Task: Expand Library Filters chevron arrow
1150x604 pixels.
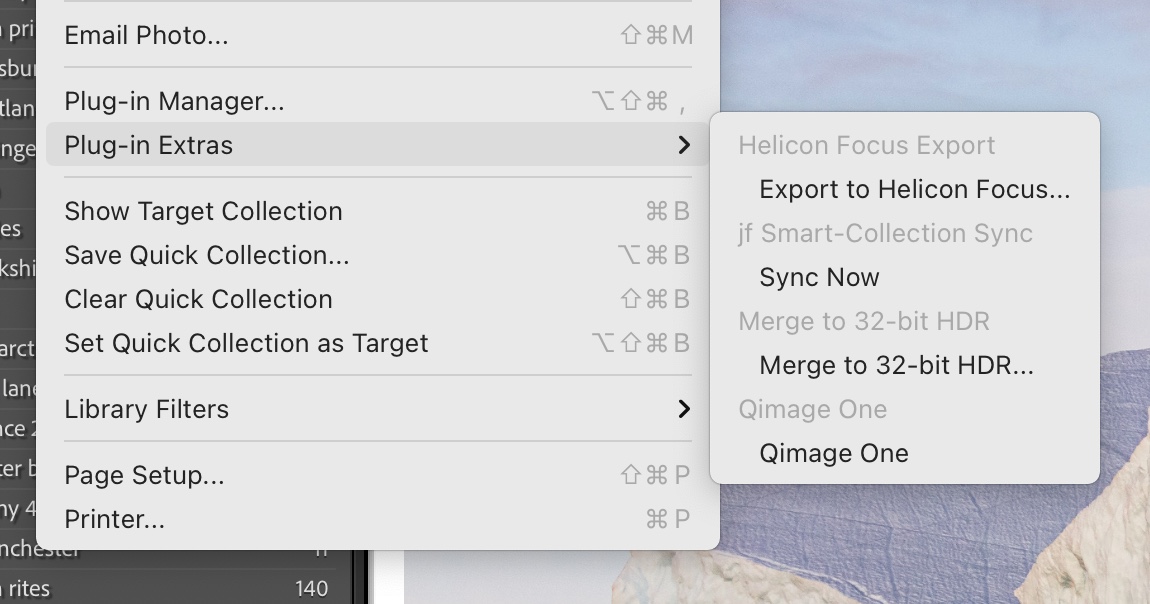Action: (x=684, y=409)
